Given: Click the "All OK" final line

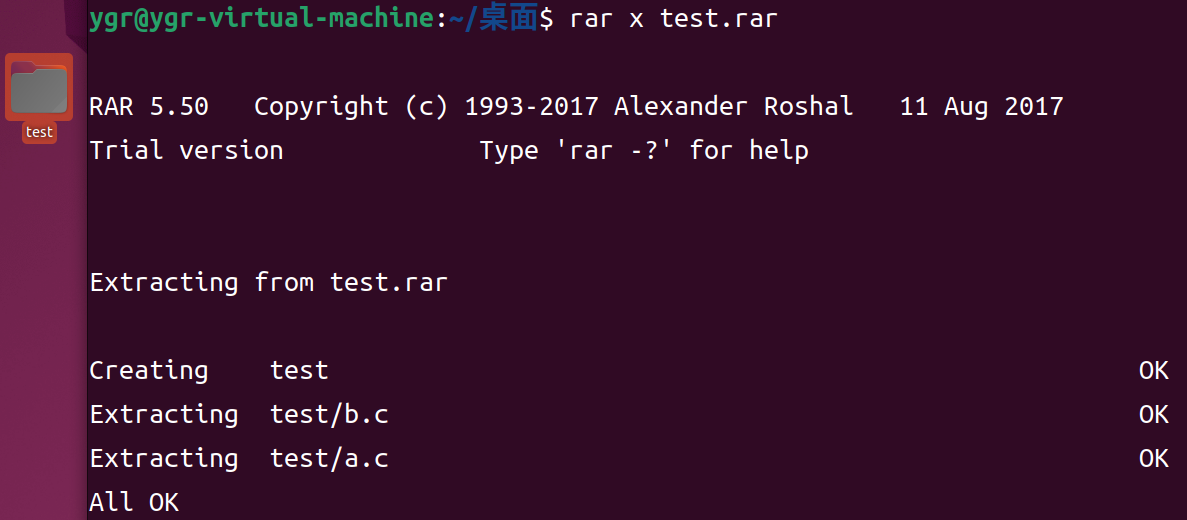Looking at the screenshot, I should pos(134,503).
